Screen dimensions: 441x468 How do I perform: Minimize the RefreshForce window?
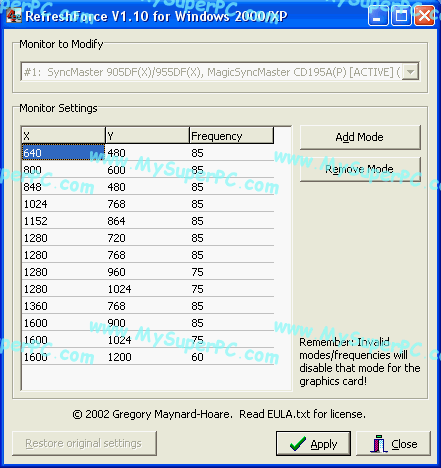click(378, 15)
